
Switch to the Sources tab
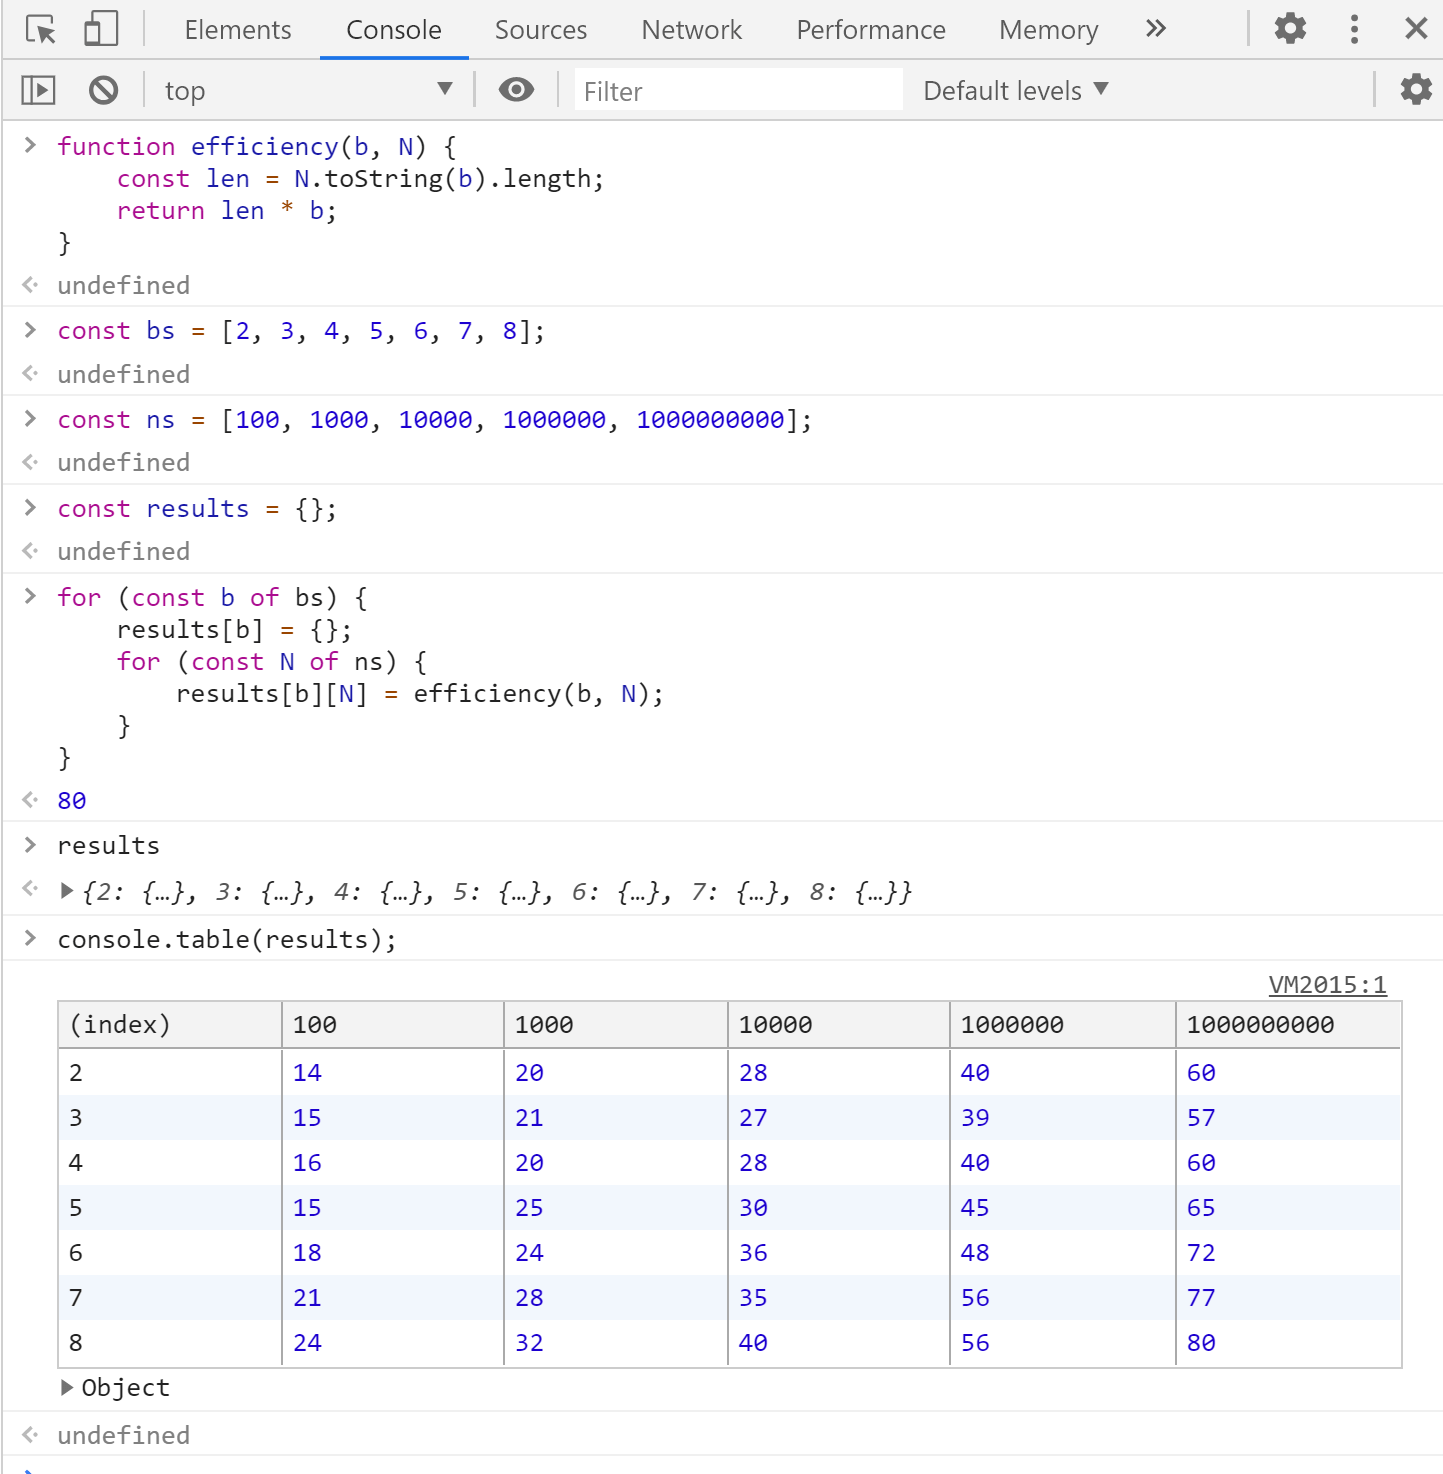[x=541, y=30]
